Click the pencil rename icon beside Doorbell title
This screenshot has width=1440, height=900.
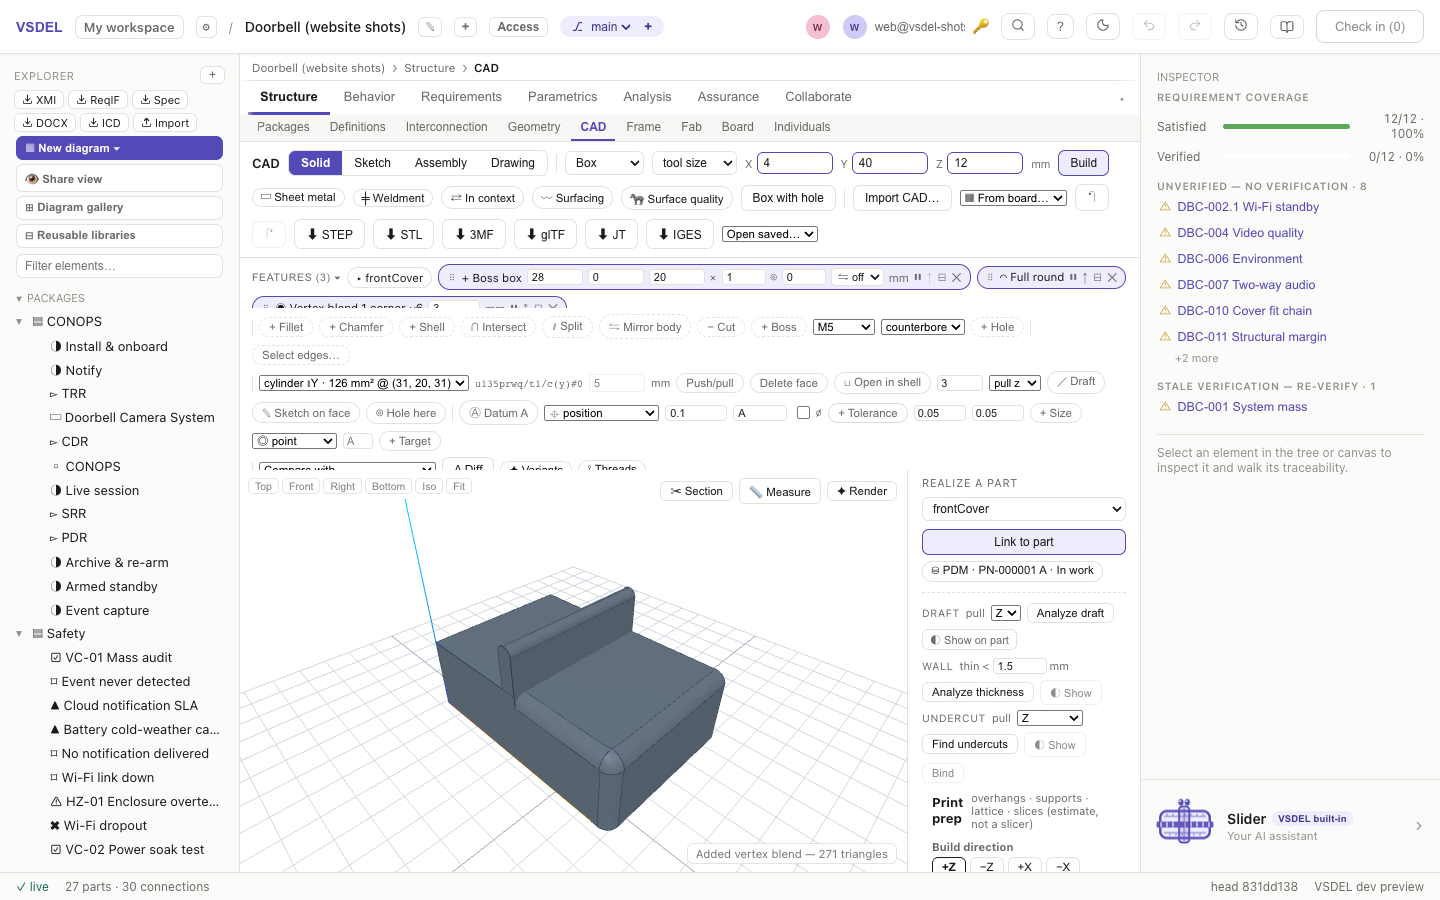[x=430, y=27]
